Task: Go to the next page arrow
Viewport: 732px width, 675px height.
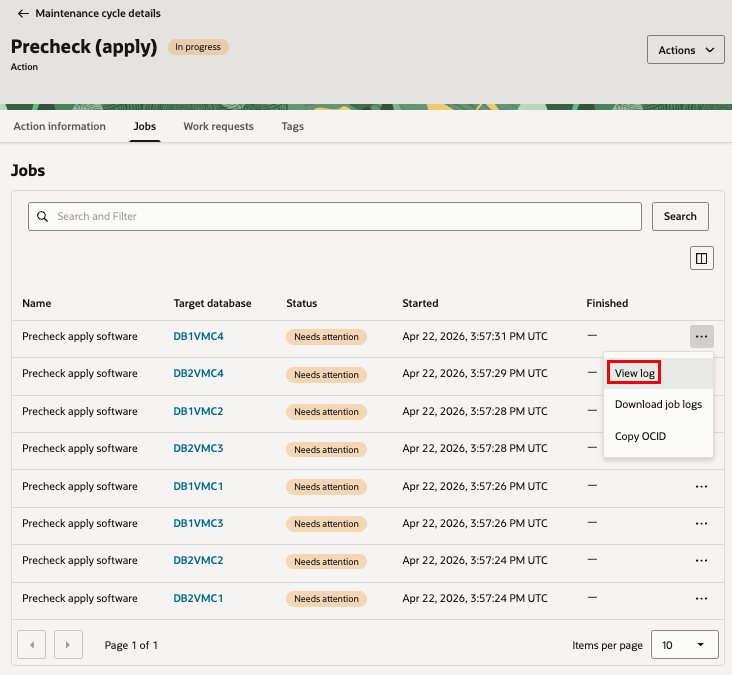Action: 68,645
